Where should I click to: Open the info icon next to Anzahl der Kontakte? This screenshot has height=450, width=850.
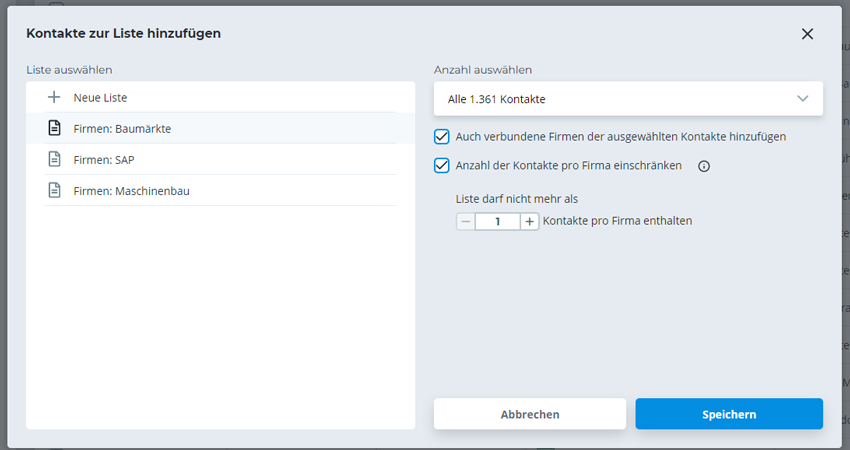pos(704,166)
